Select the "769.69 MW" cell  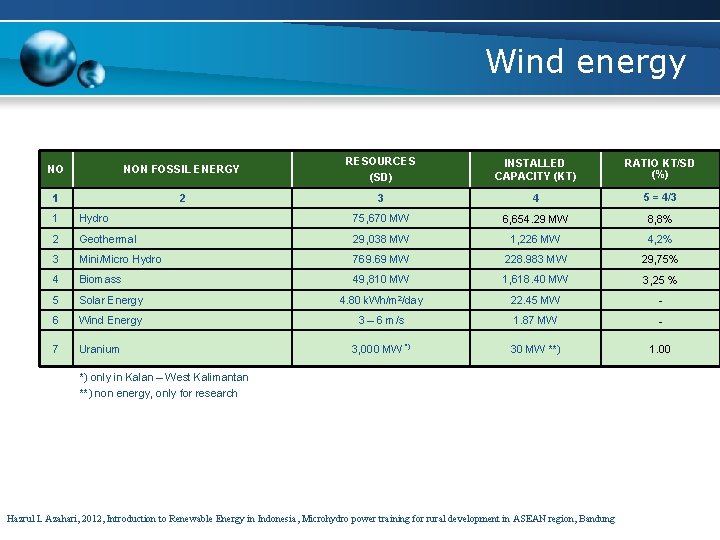381,259
